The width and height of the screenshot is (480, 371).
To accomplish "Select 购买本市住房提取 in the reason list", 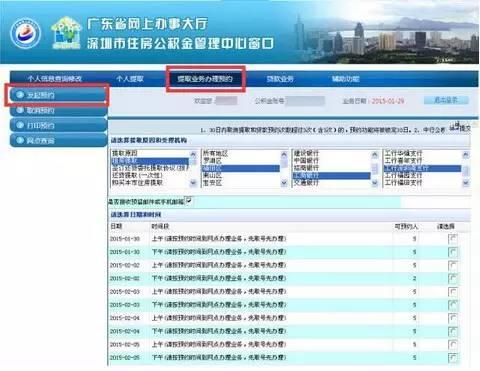I will (x=137, y=183).
